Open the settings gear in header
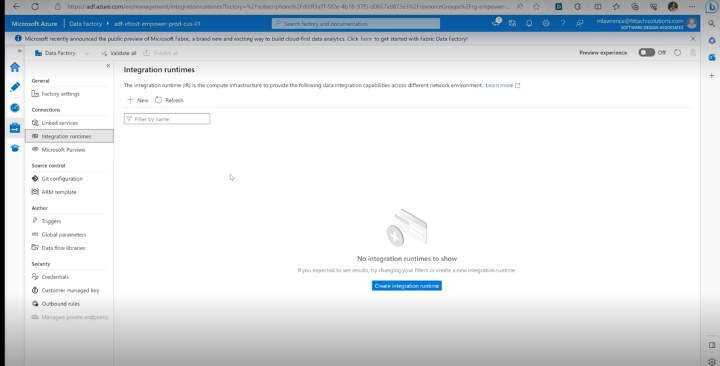 click(546, 23)
